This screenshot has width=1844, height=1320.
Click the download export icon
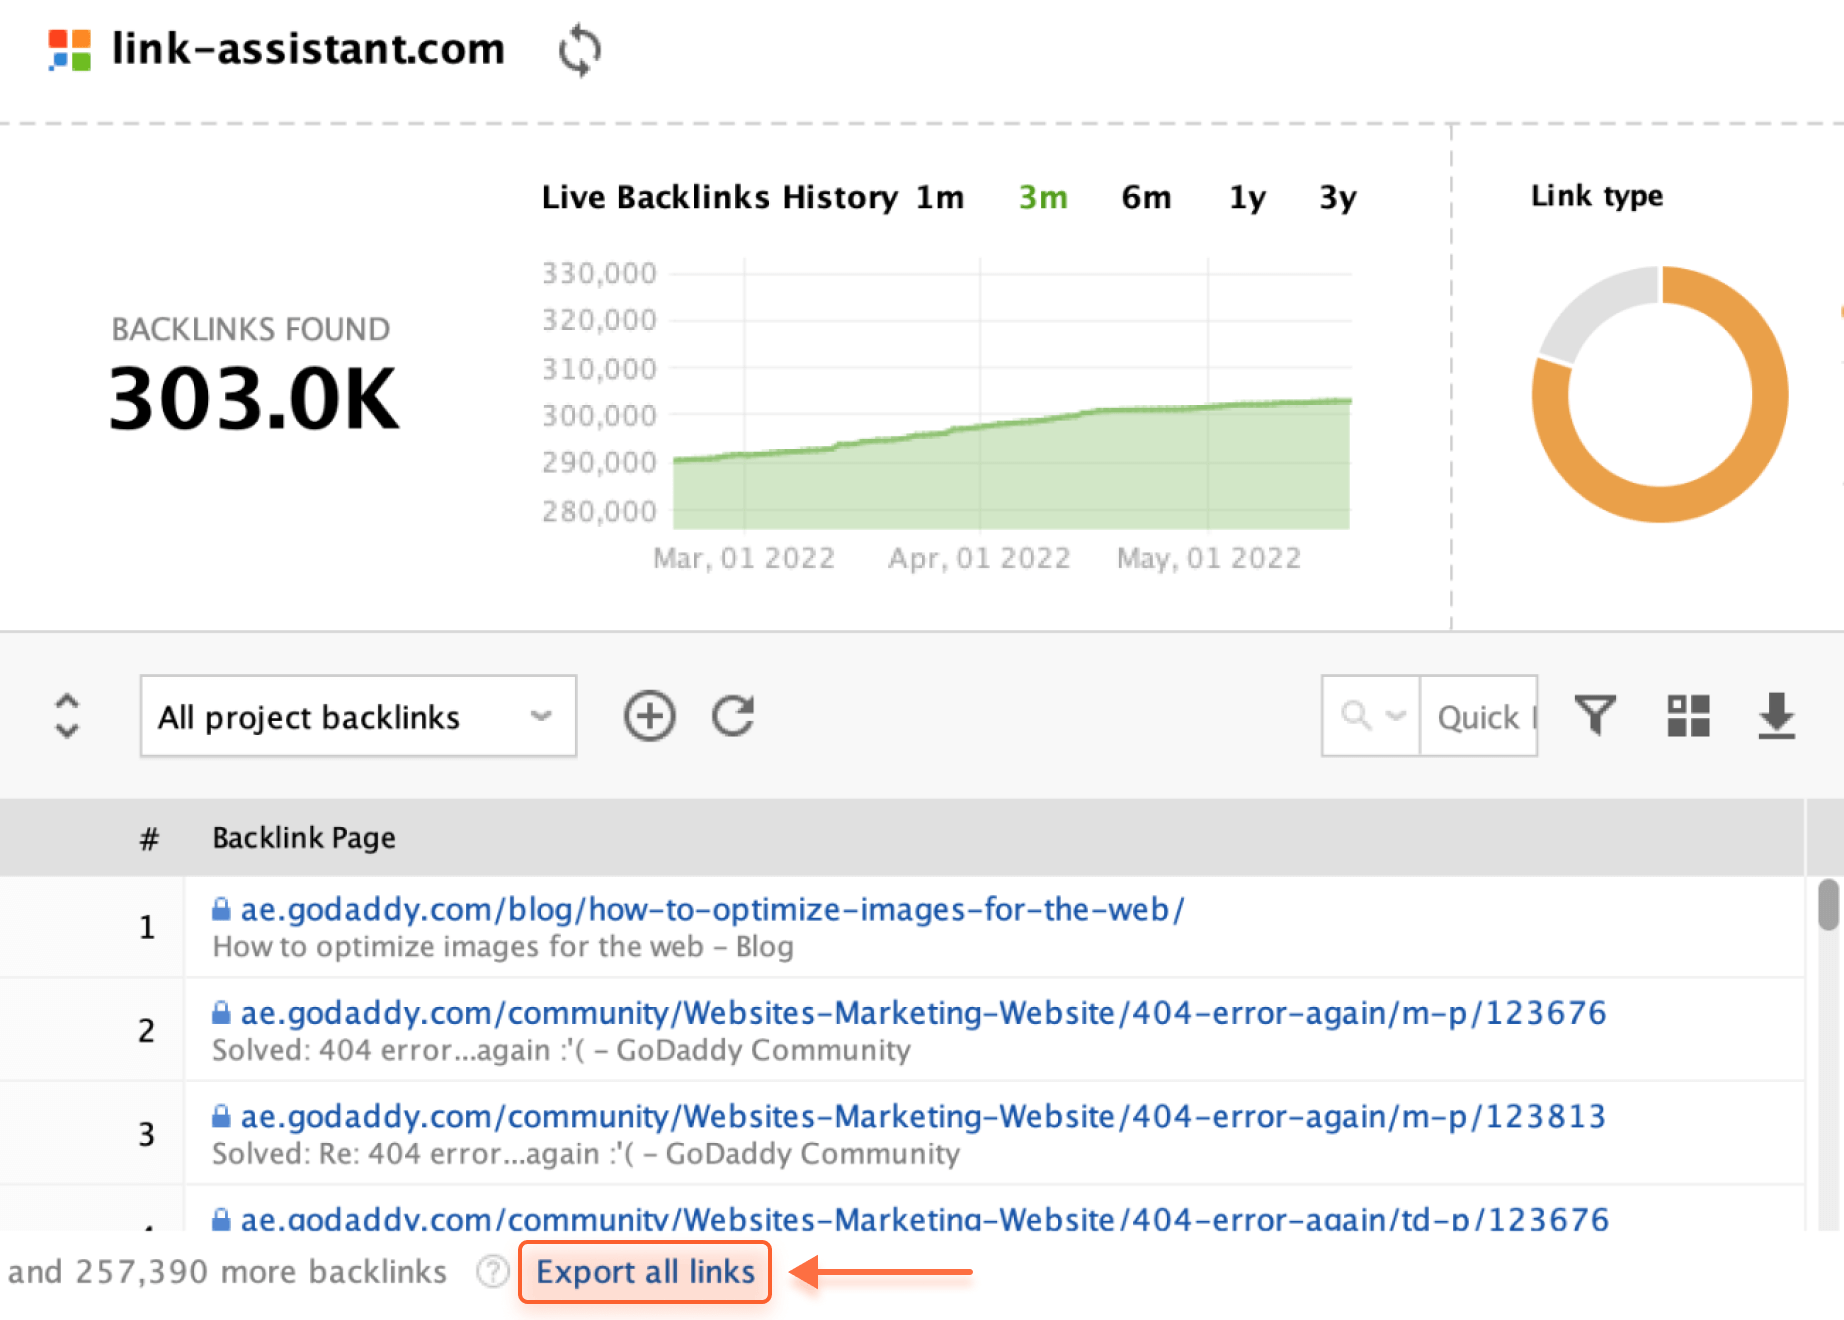tap(1776, 716)
